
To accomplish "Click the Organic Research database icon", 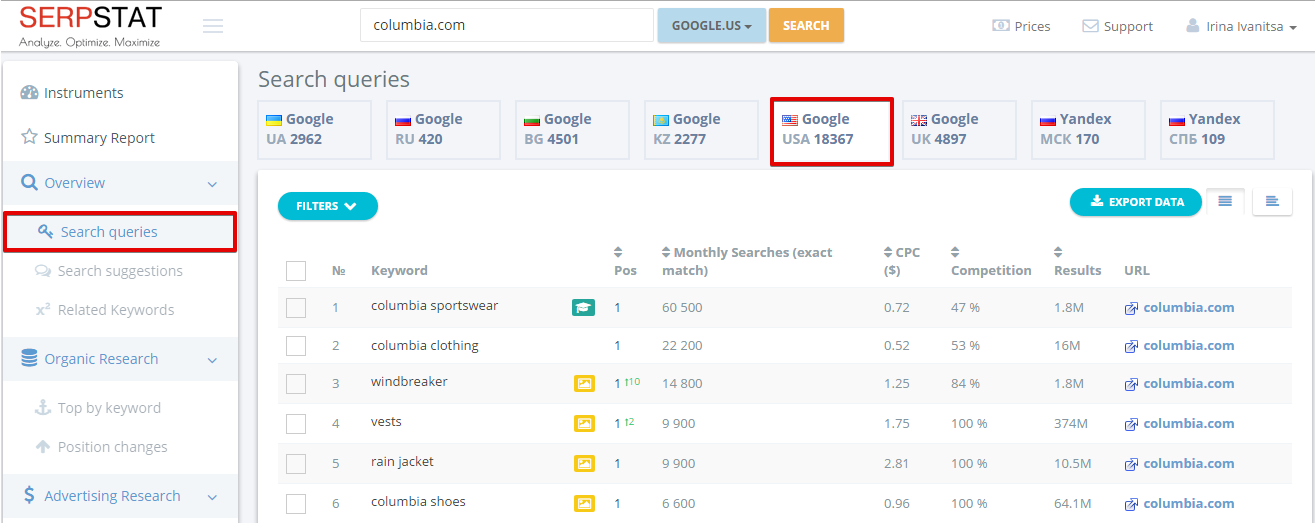I will [x=29, y=358].
